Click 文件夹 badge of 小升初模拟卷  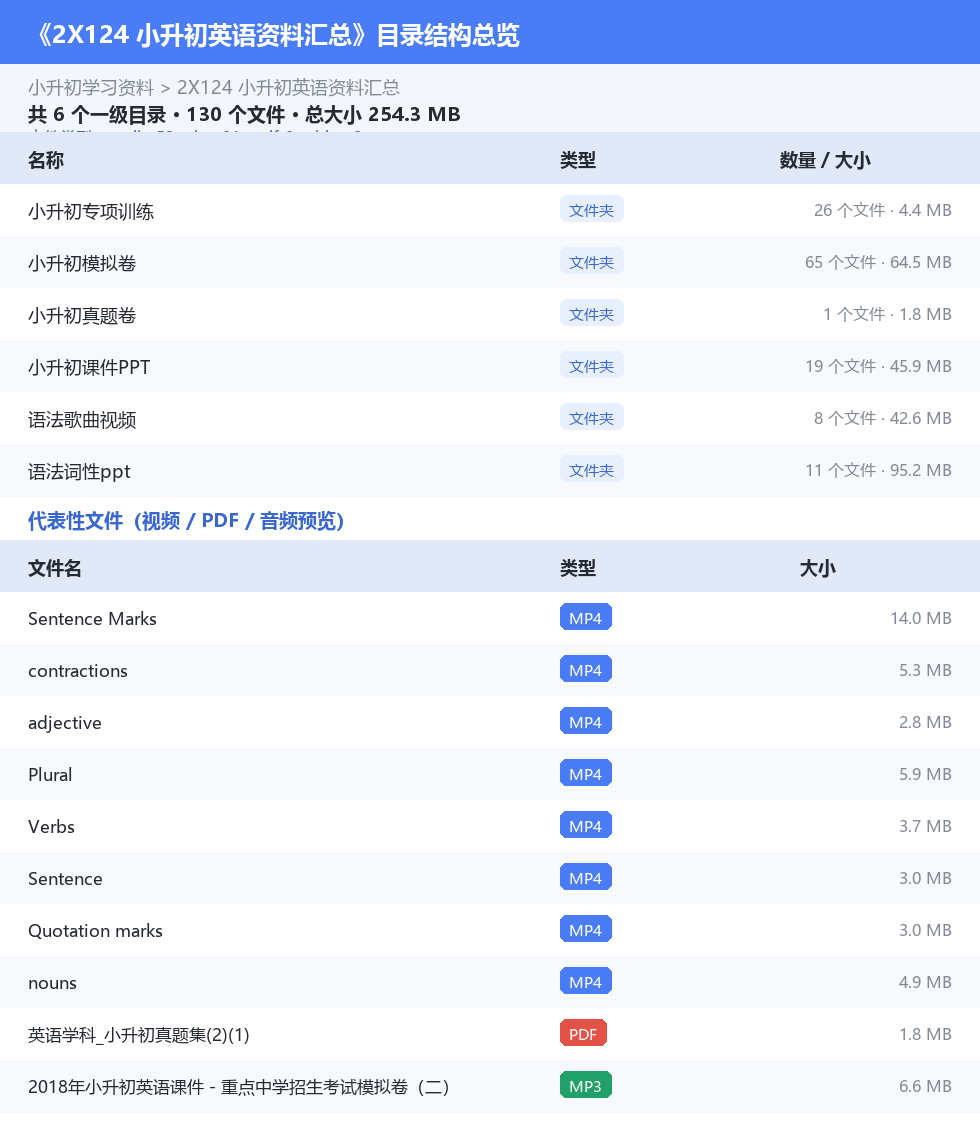tap(592, 262)
